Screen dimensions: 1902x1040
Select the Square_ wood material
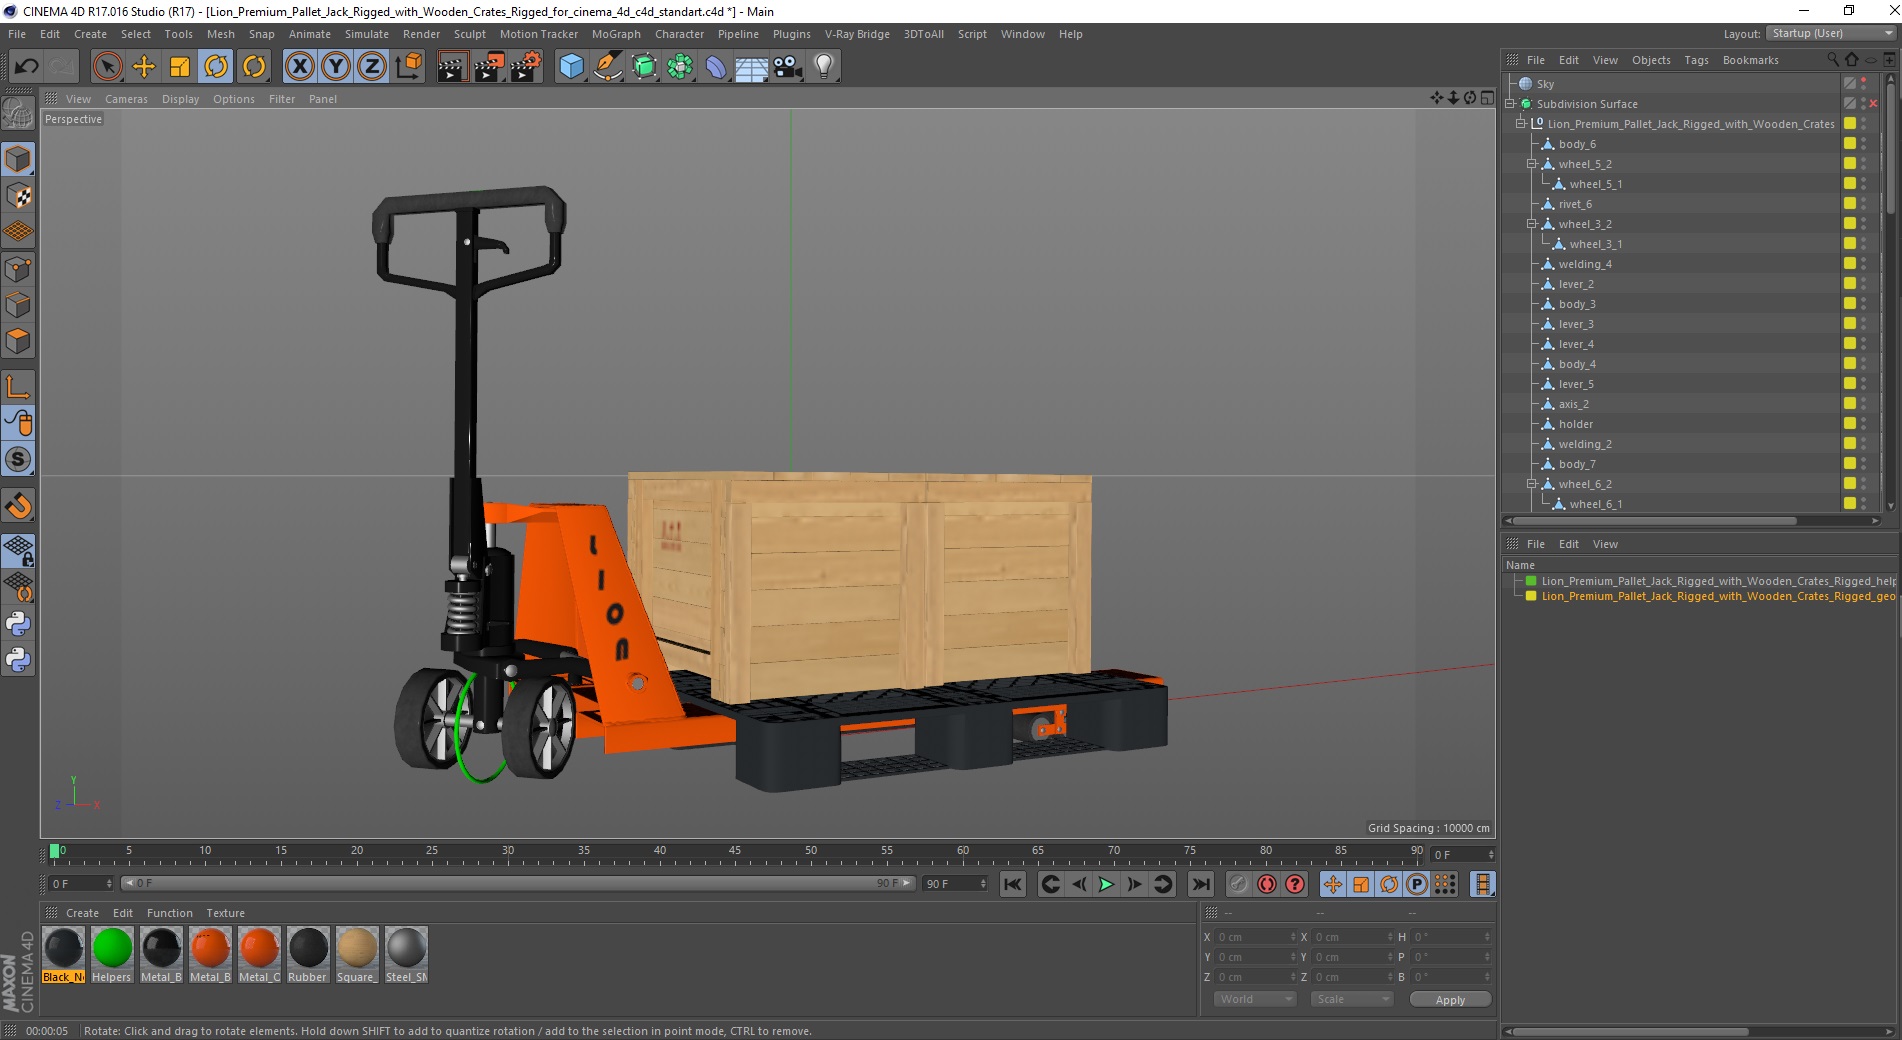point(357,954)
